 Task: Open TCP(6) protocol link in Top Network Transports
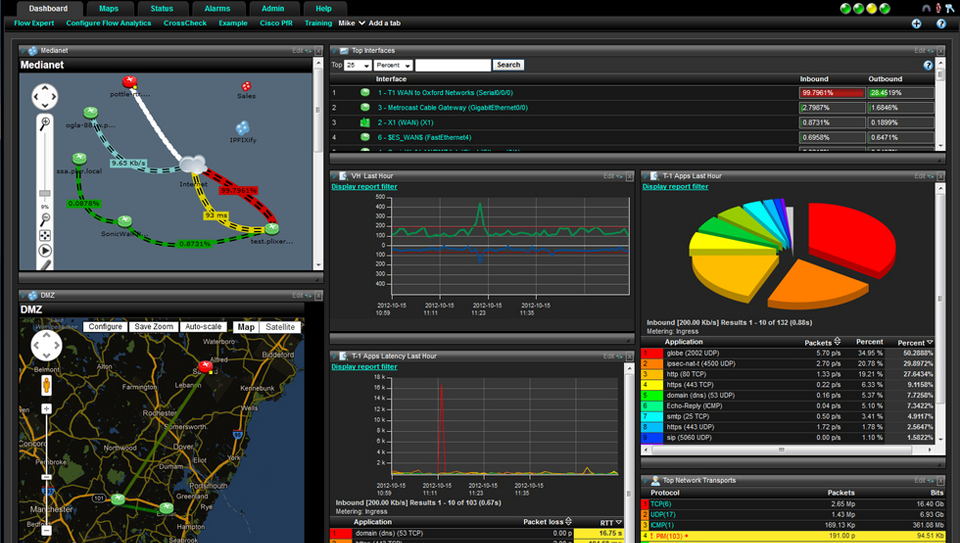click(661, 504)
